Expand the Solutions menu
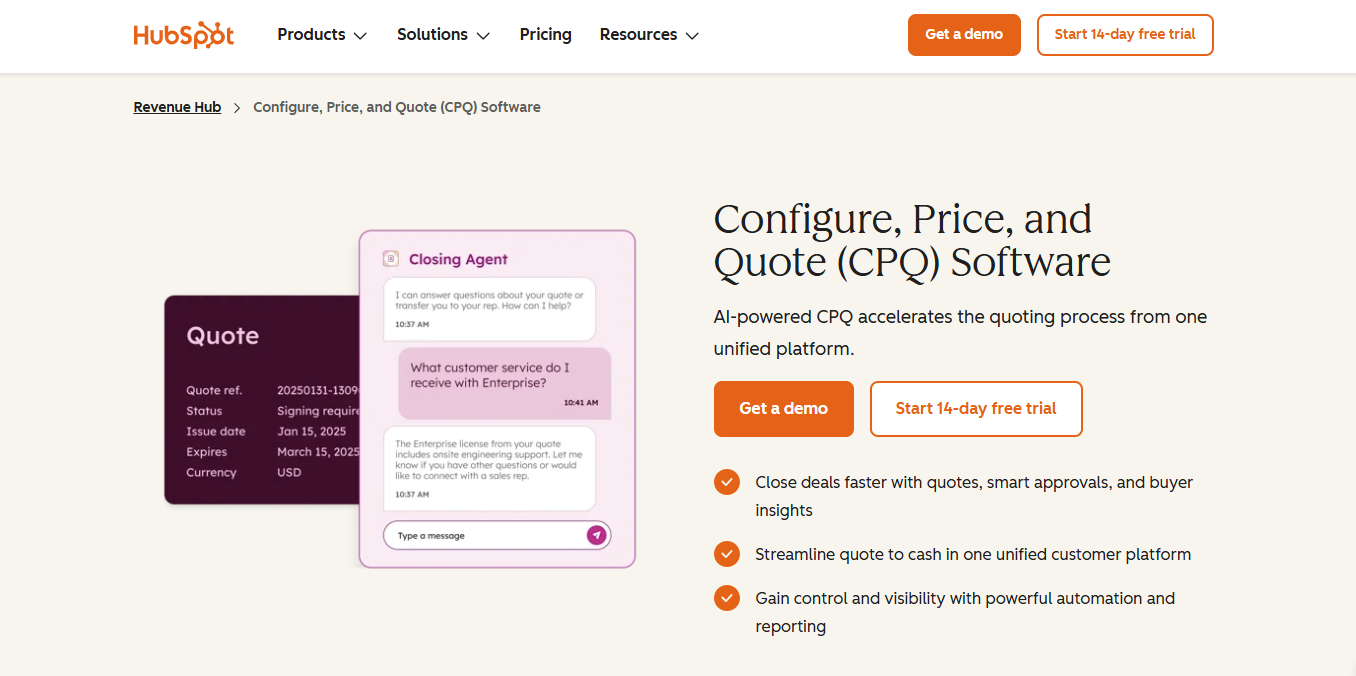The height and width of the screenshot is (676, 1356). click(443, 35)
